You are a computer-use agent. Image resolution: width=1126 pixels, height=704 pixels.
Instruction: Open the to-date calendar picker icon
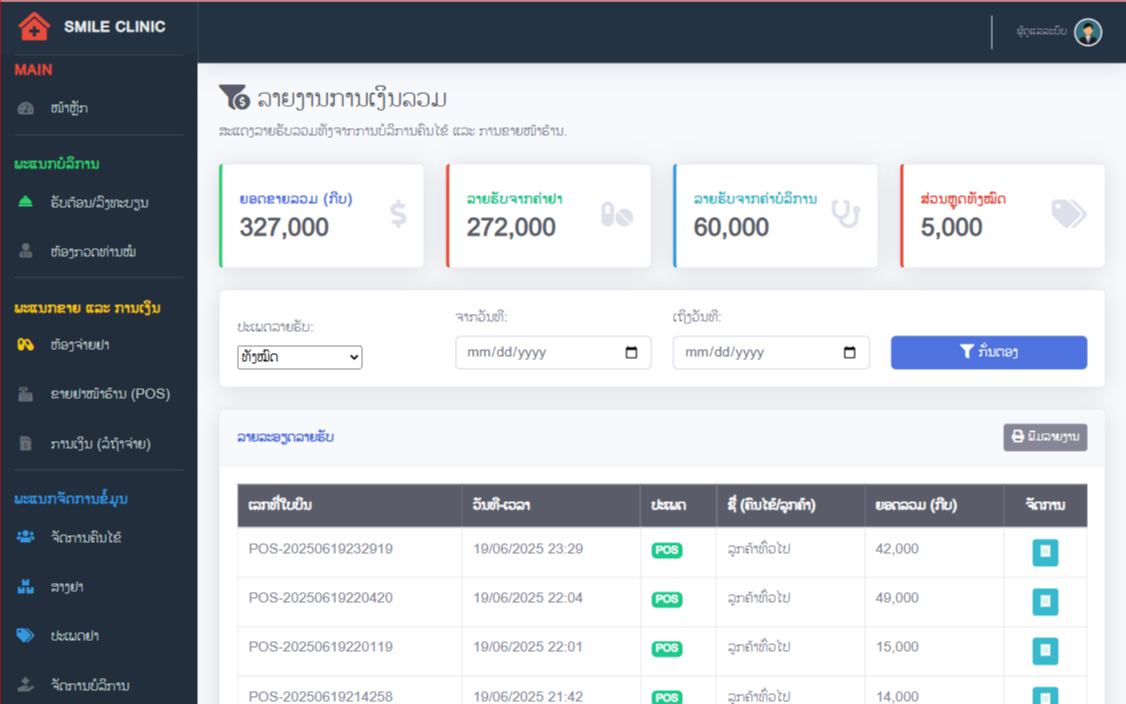(x=849, y=353)
